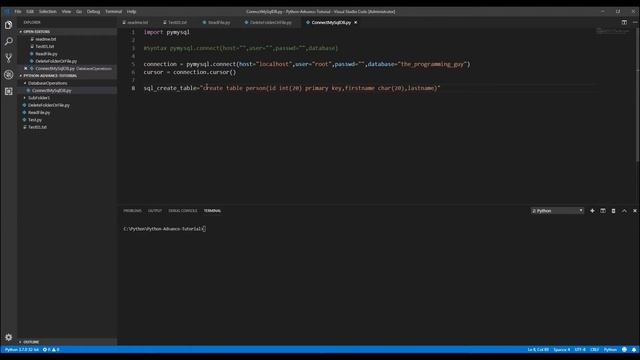Switch to the Problems panel tab
This screenshot has width=640, height=360.
[x=132, y=211]
